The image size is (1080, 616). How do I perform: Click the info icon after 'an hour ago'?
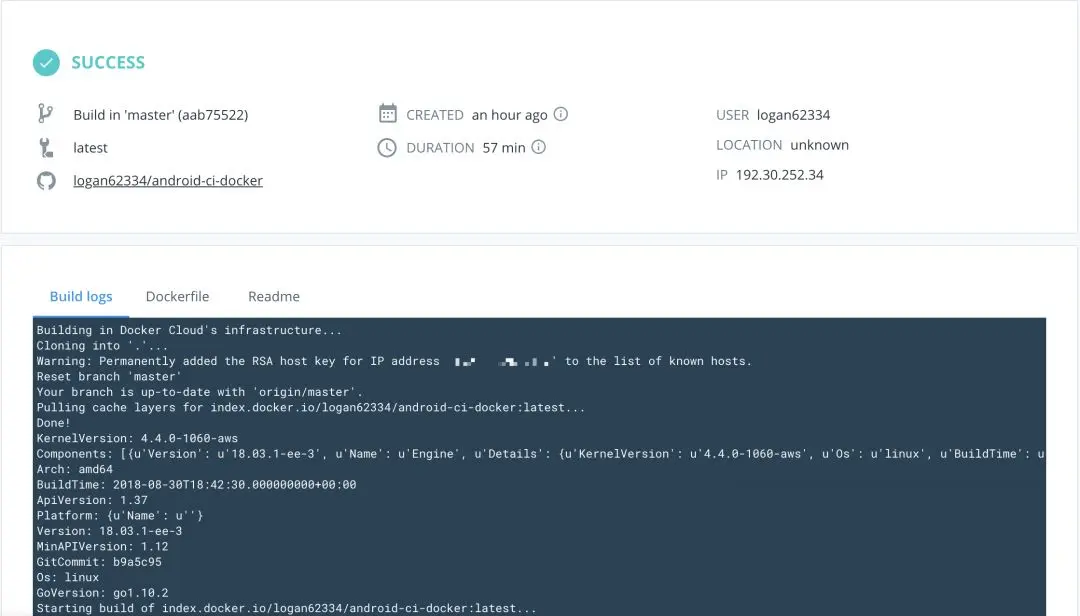point(561,114)
